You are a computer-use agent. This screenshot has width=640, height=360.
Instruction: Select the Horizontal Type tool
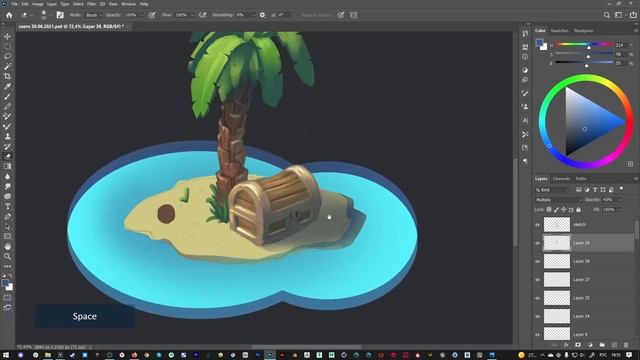[x=7, y=207]
